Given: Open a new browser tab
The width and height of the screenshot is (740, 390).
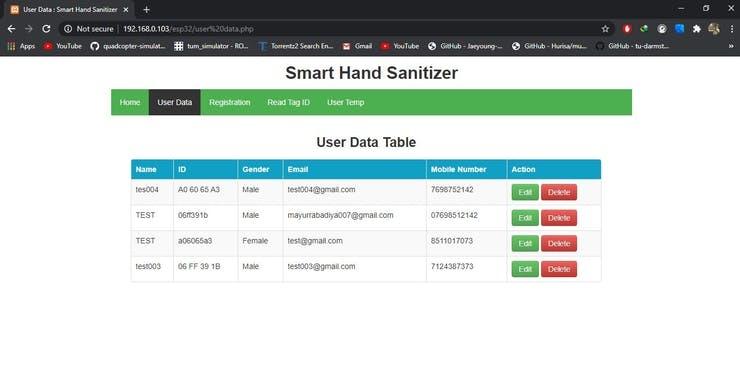Looking at the screenshot, I should pyautogui.click(x=146, y=9).
